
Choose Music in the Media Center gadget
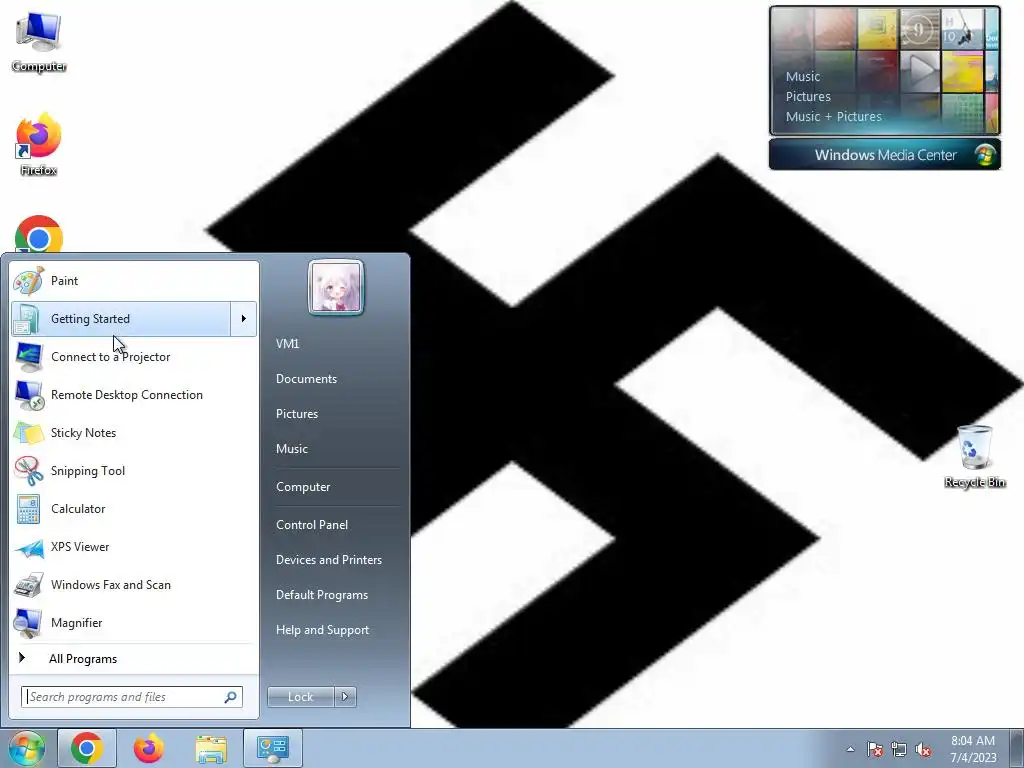[803, 76]
